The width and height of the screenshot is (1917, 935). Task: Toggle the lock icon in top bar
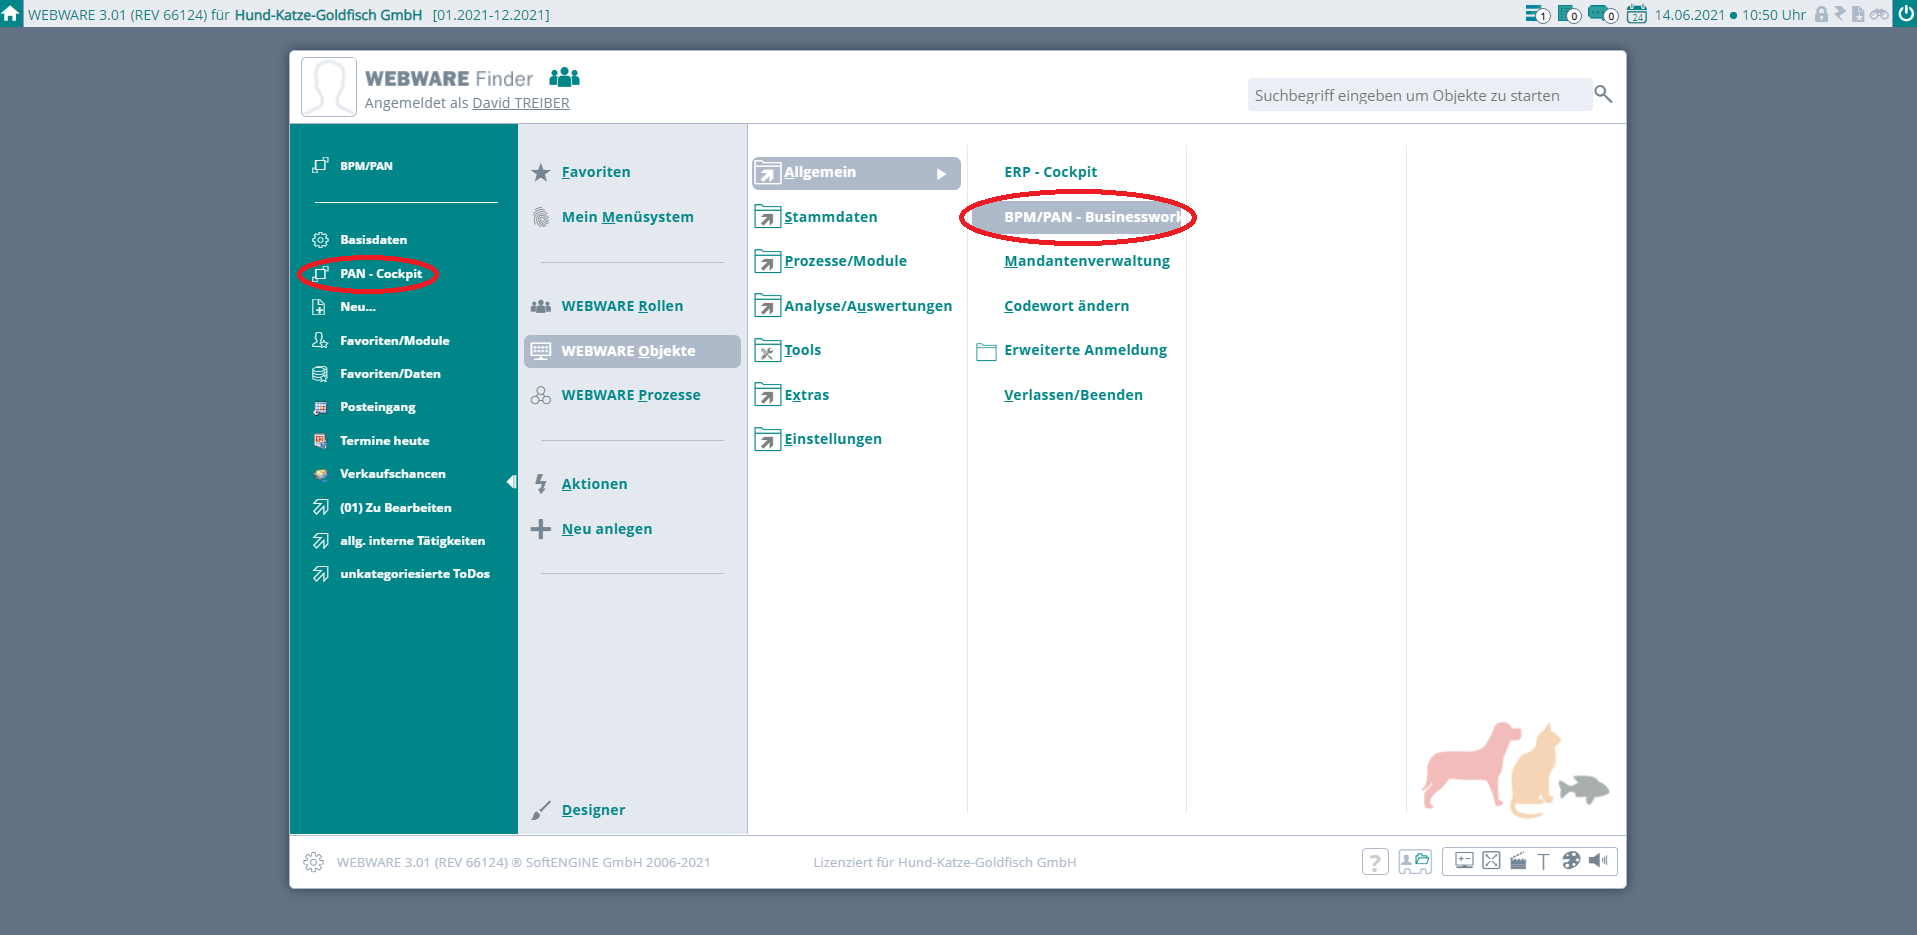click(x=1821, y=14)
